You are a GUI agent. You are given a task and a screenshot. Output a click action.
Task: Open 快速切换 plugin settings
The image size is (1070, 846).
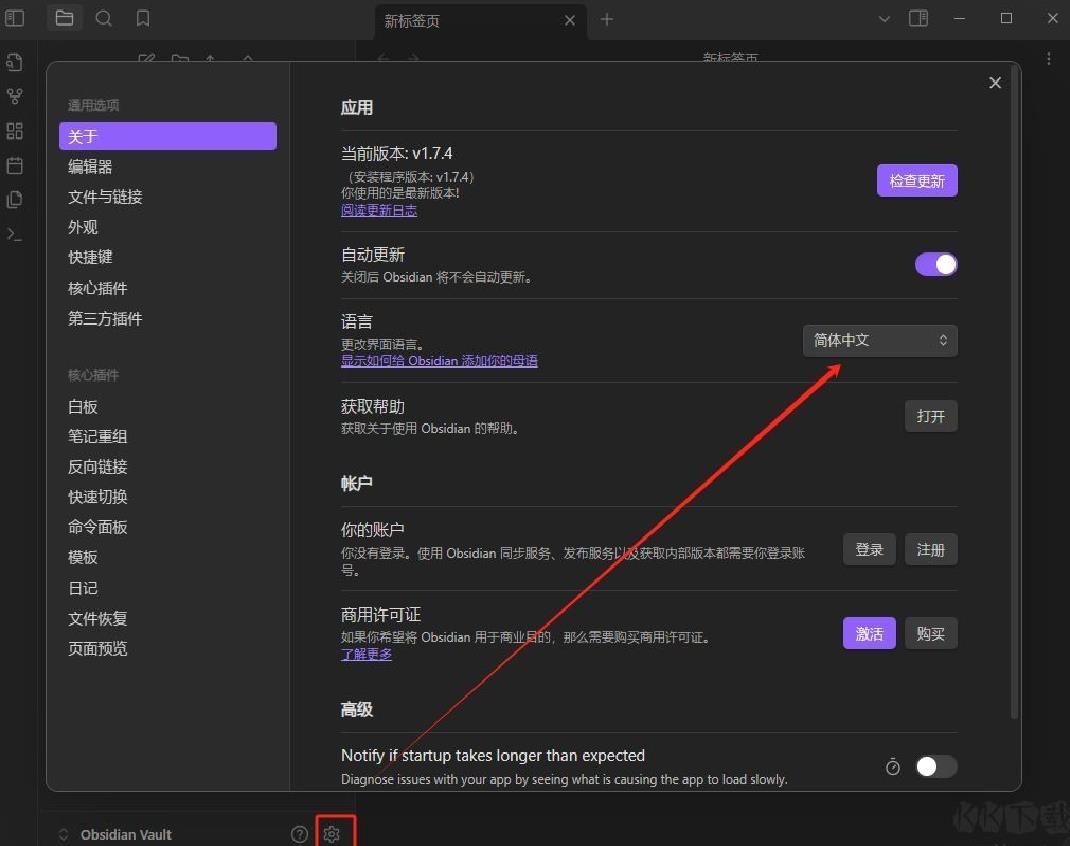click(x=168, y=497)
